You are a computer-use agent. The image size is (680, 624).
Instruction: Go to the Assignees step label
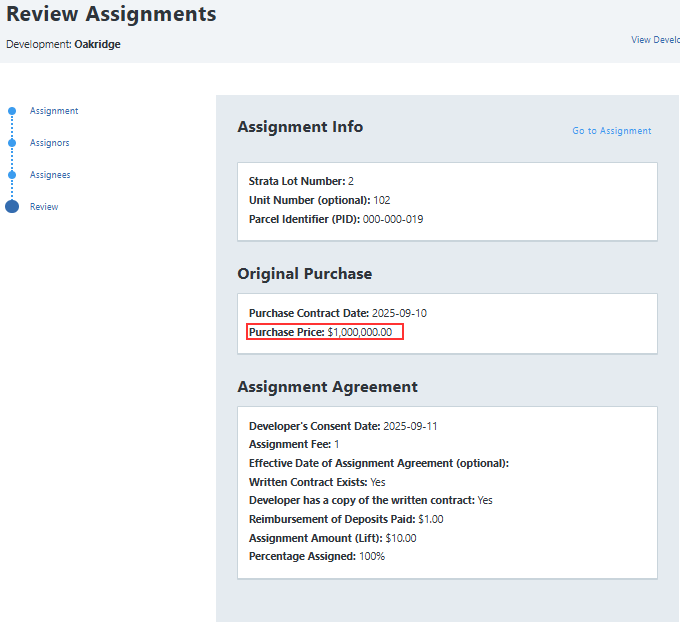(50, 175)
